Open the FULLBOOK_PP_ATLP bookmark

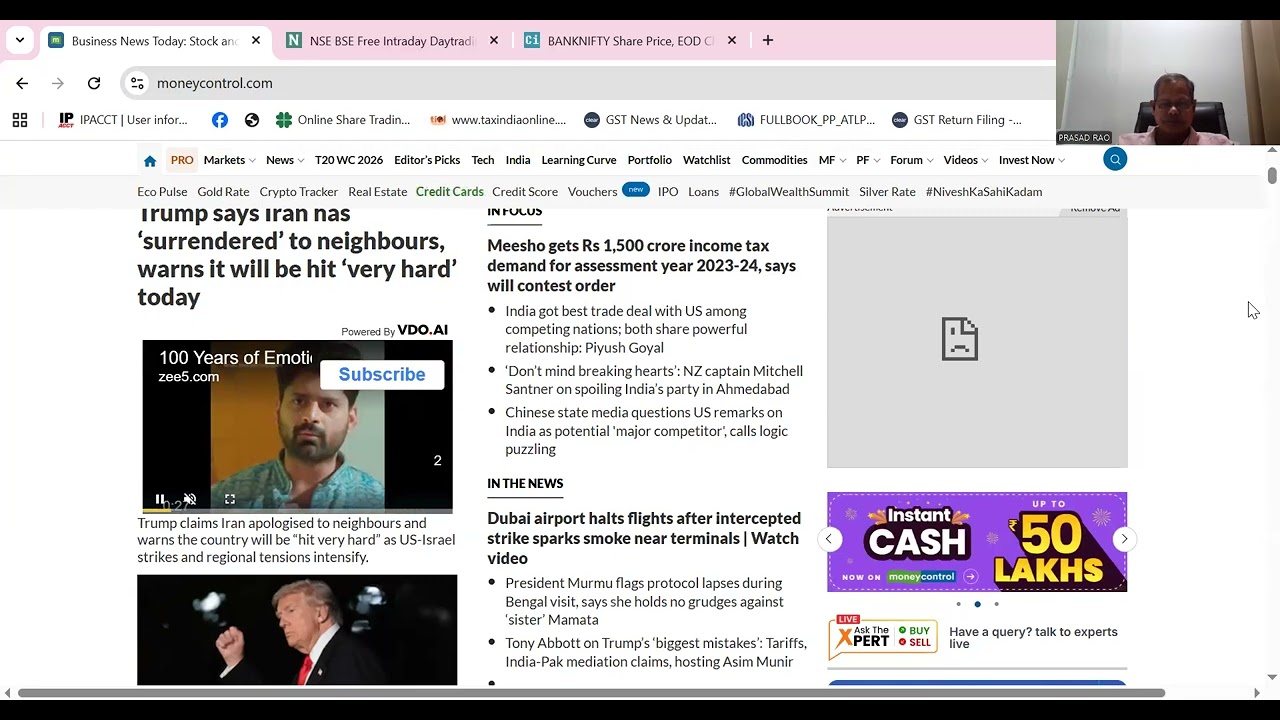pyautogui.click(x=806, y=120)
